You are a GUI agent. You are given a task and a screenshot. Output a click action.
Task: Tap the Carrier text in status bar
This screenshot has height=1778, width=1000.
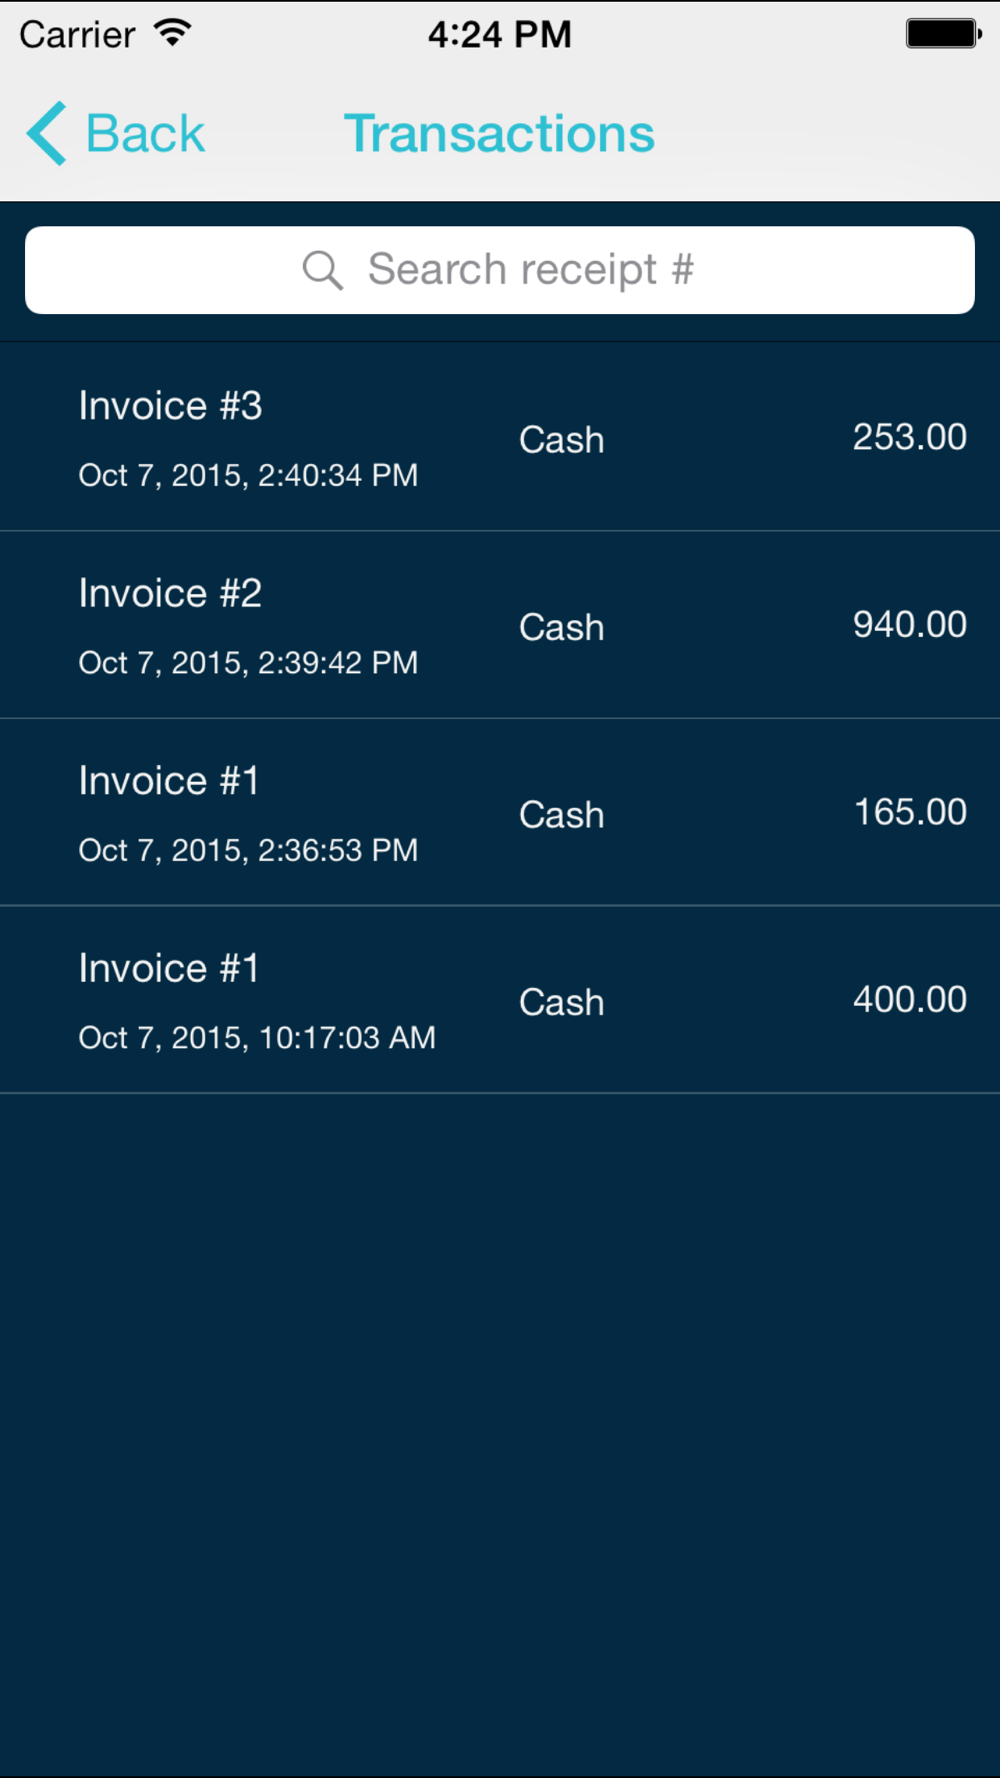click(x=77, y=34)
